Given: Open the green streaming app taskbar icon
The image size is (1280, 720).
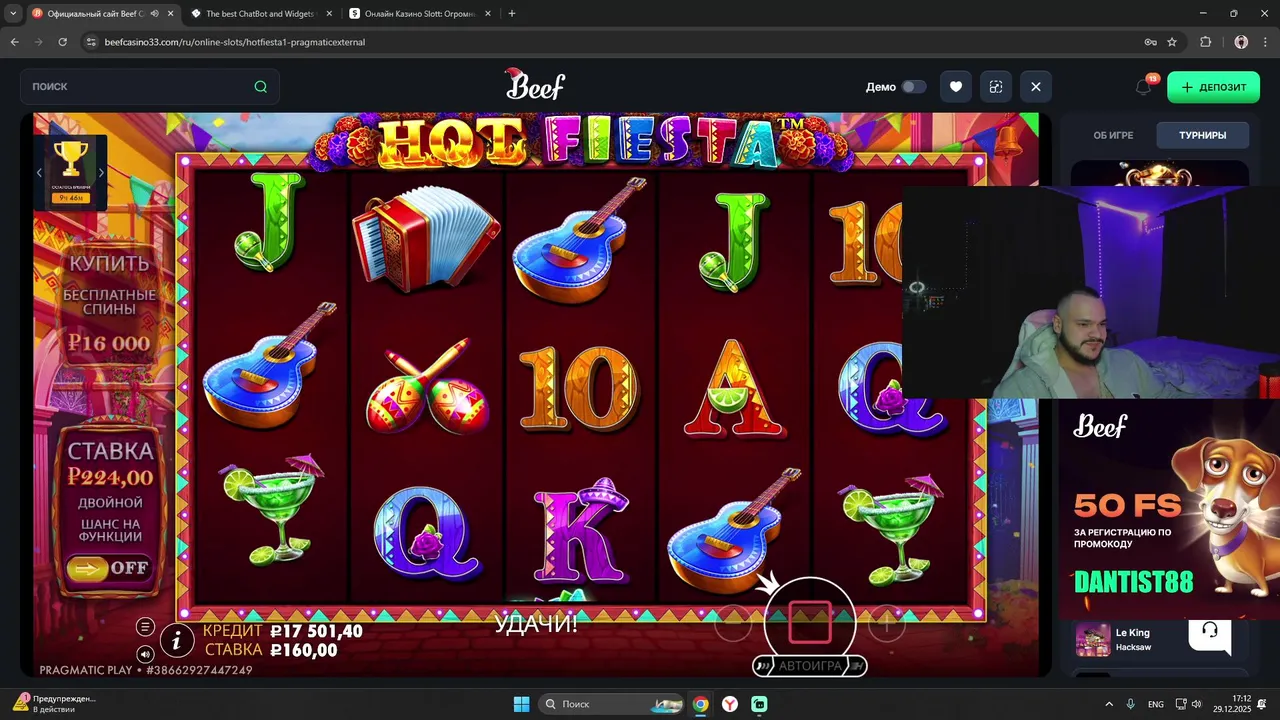Looking at the screenshot, I should [x=759, y=704].
